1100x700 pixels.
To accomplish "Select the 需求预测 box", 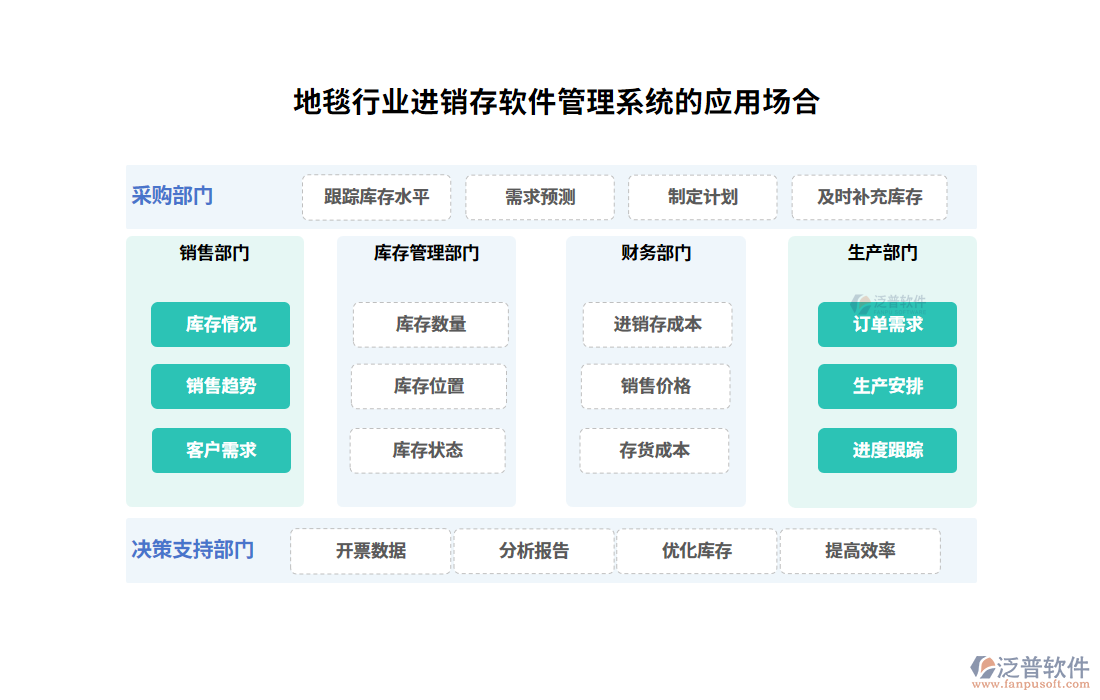I will click(540, 198).
